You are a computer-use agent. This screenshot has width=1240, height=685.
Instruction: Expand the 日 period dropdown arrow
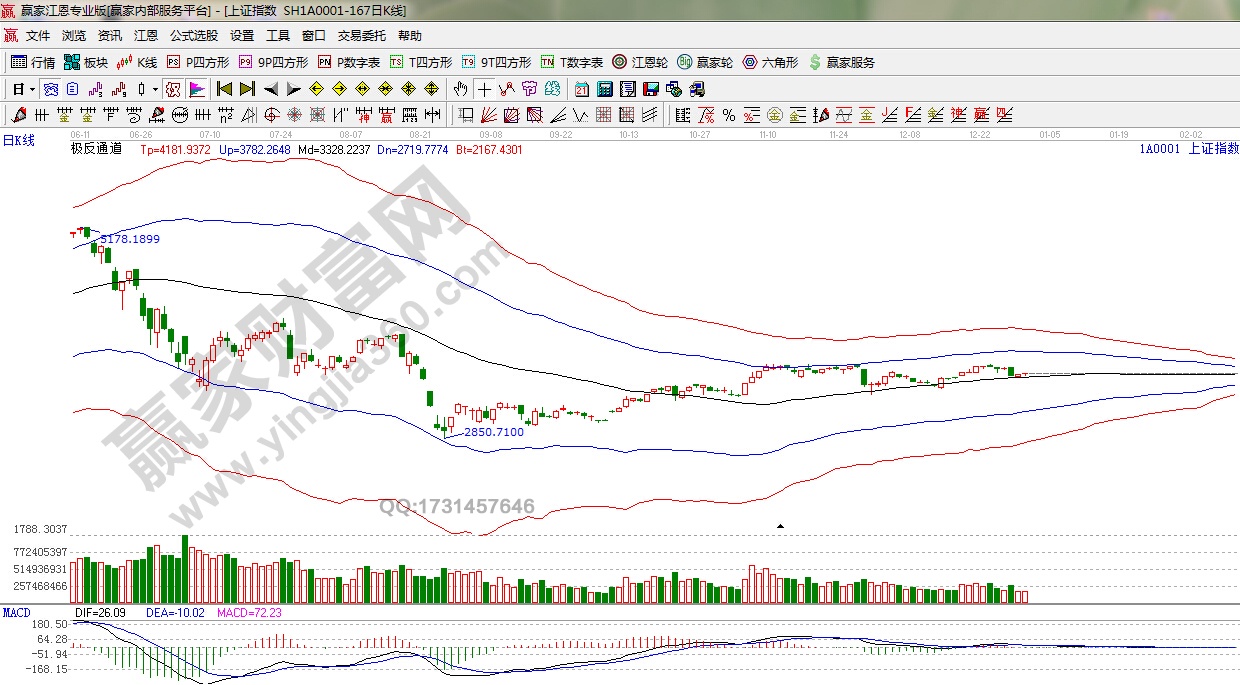(x=33, y=89)
